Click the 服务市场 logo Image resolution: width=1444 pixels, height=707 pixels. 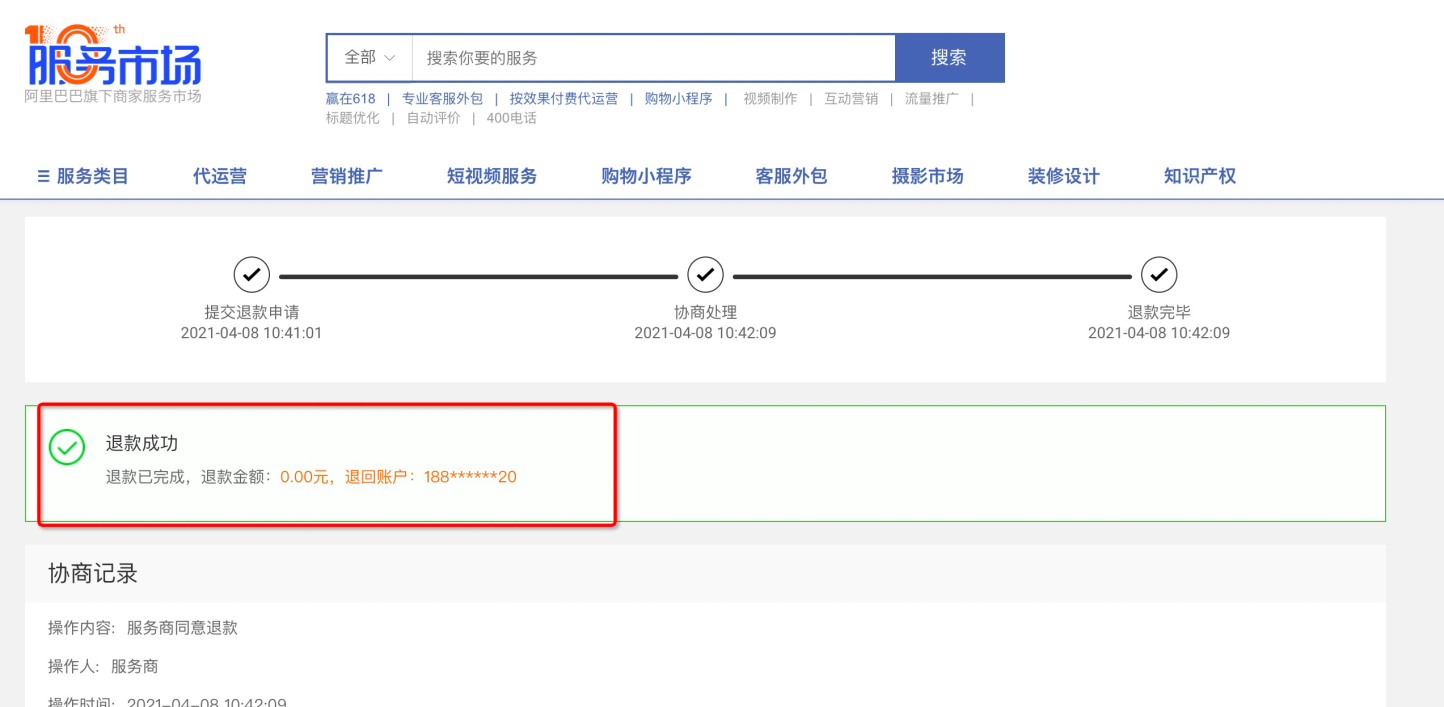point(113,60)
